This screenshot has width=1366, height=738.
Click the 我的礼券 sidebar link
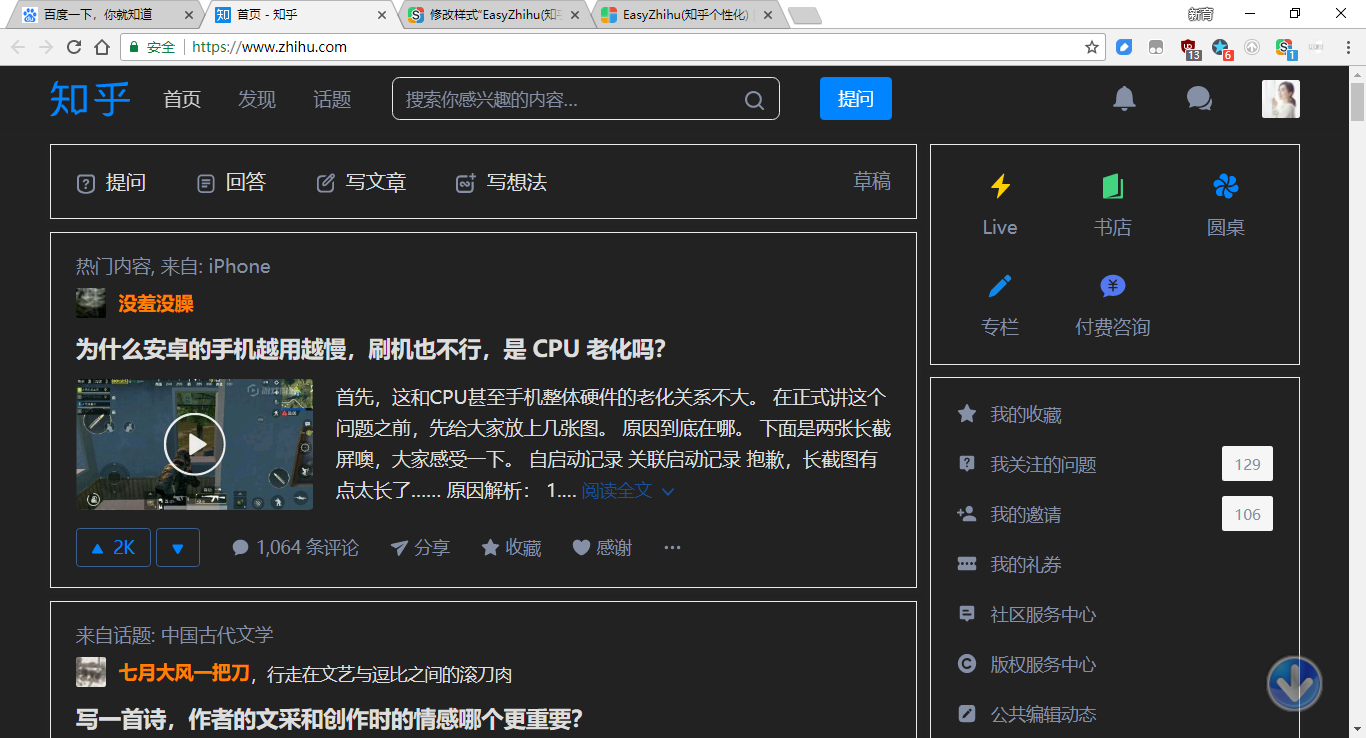(1026, 564)
